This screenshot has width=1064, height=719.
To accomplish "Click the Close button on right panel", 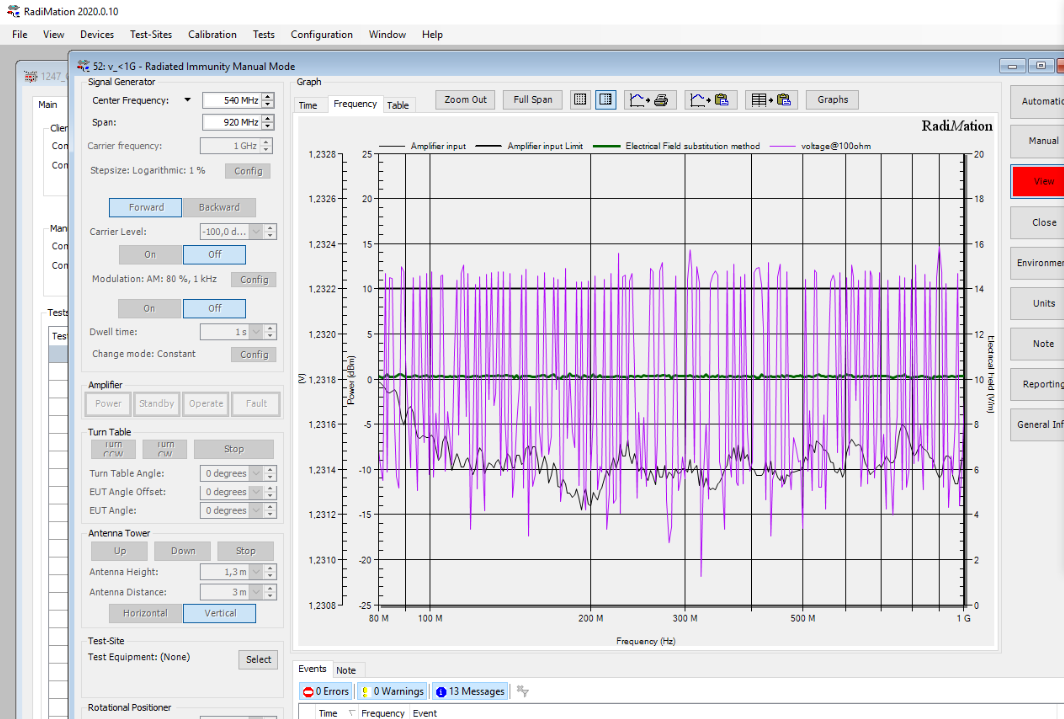I will tap(1038, 222).
